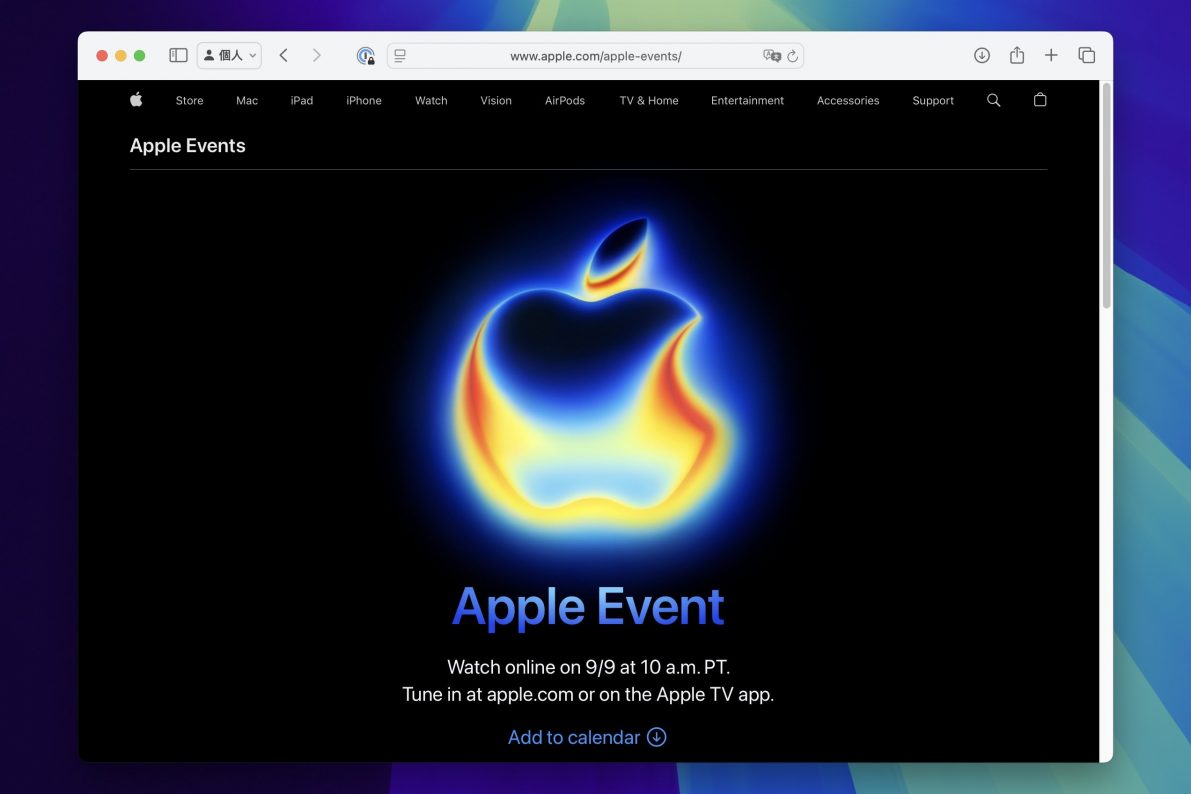Open the 個人 profile dropdown
This screenshot has width=1191, height=794.
pyautogui.click(x=229, y=56)
